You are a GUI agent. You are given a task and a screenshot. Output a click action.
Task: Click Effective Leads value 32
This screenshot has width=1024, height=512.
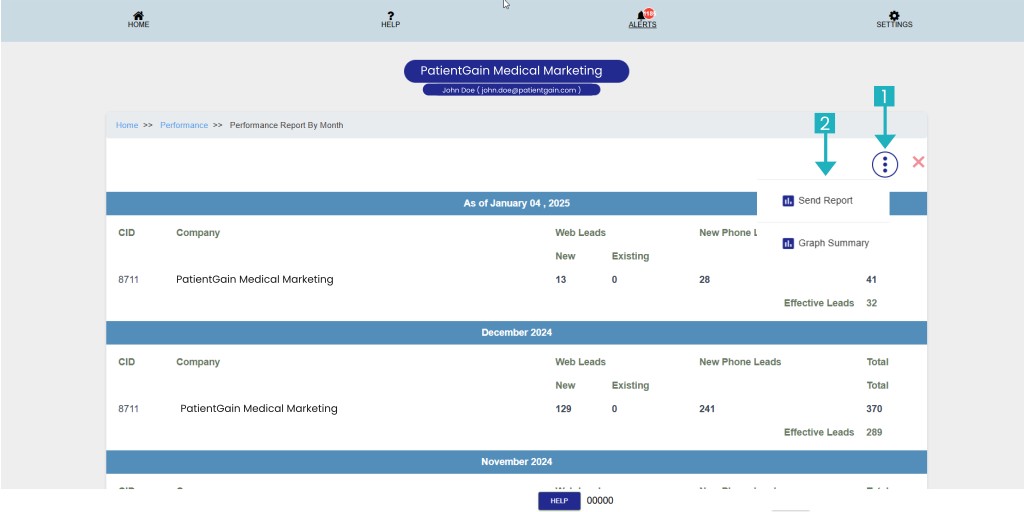coord(871,303)
